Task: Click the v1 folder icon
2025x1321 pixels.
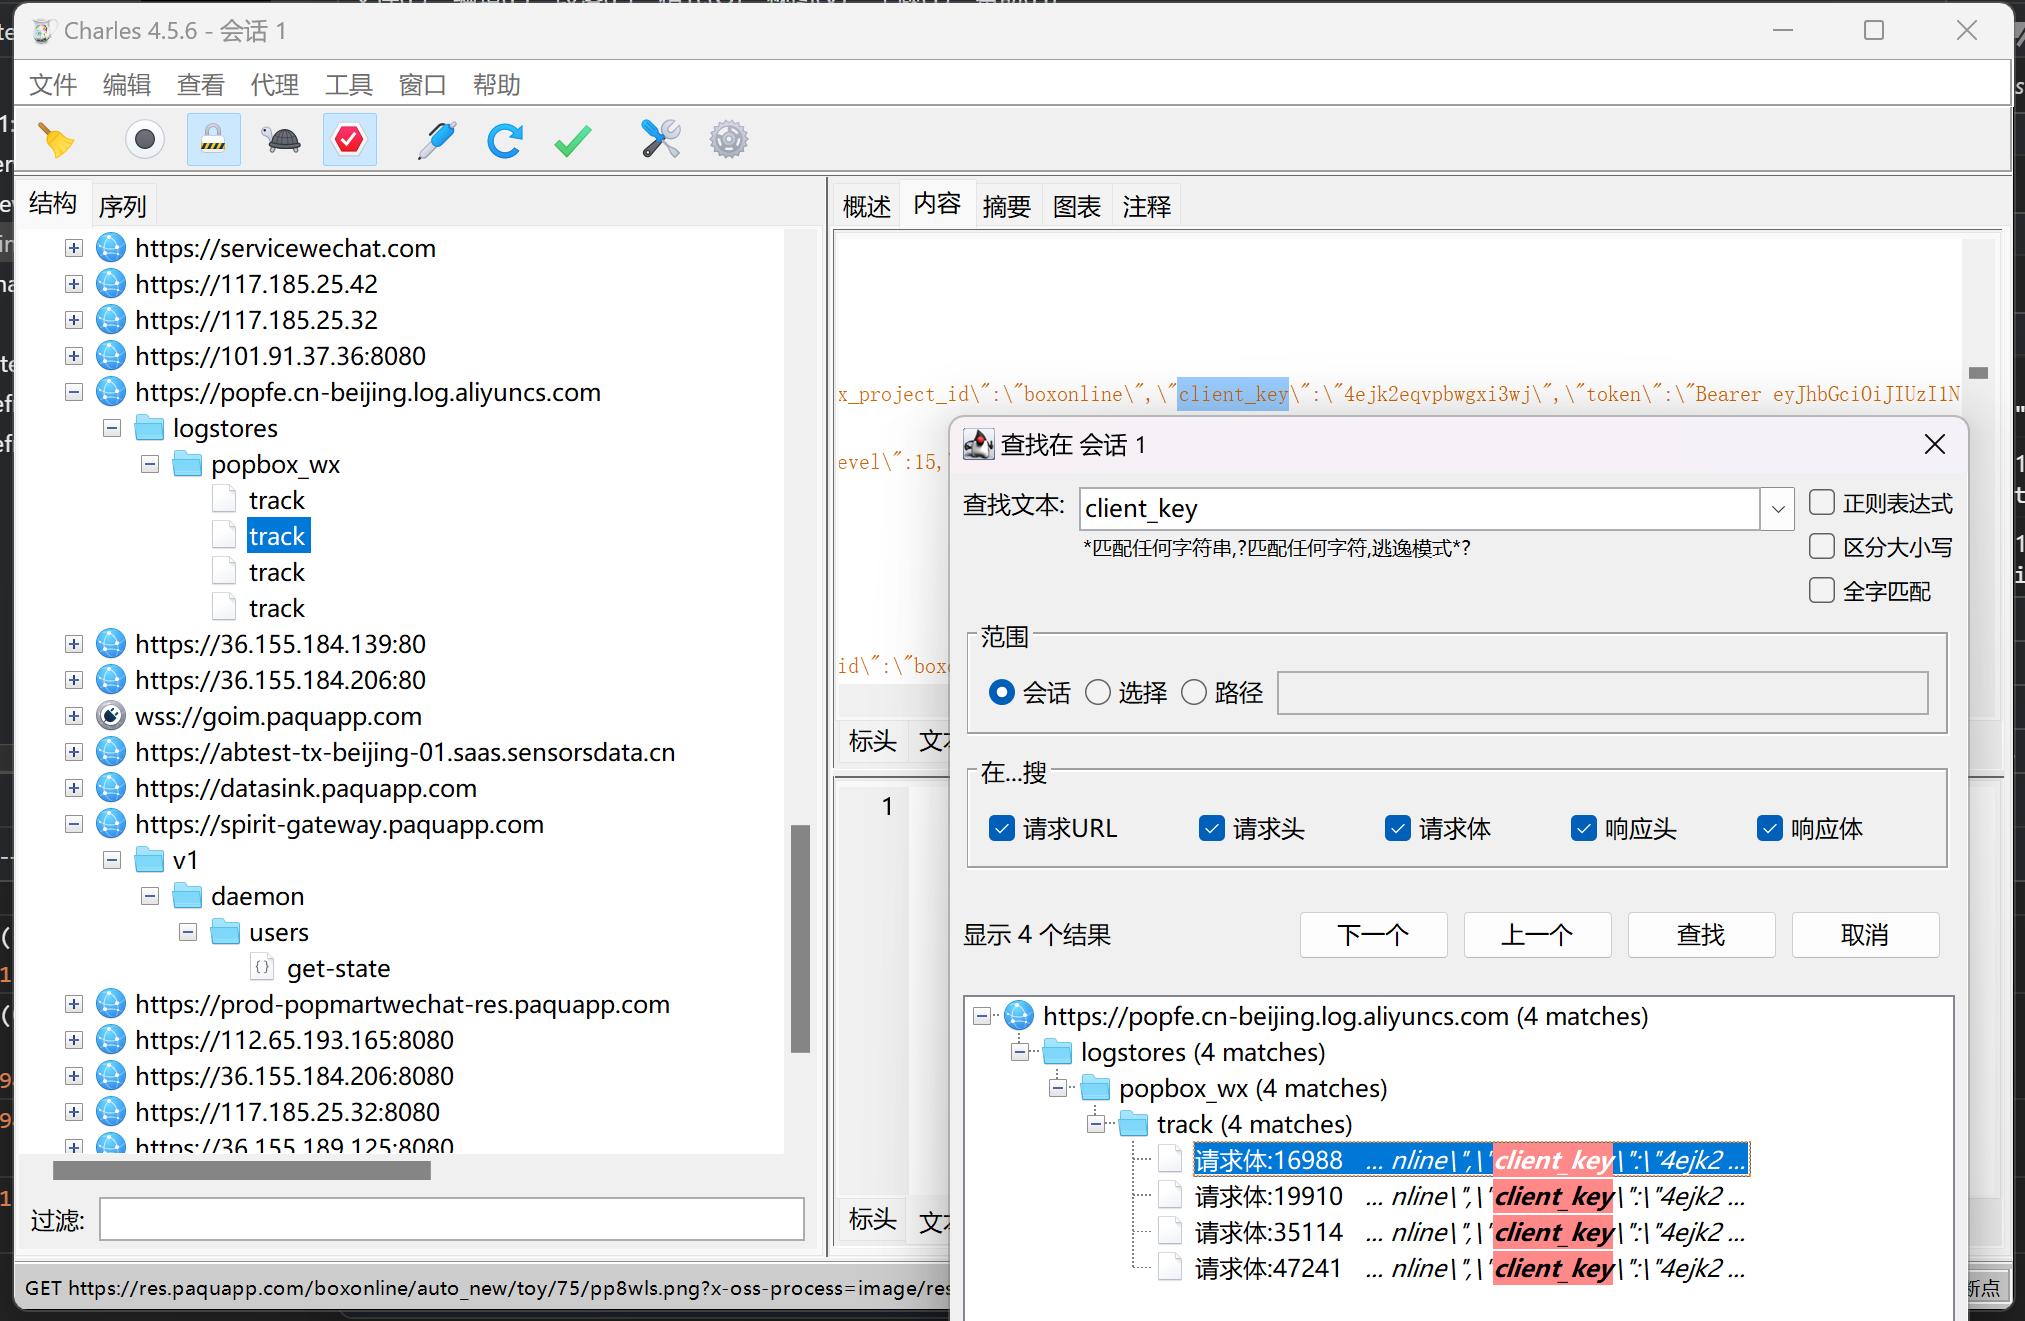Action: (149, 860)
